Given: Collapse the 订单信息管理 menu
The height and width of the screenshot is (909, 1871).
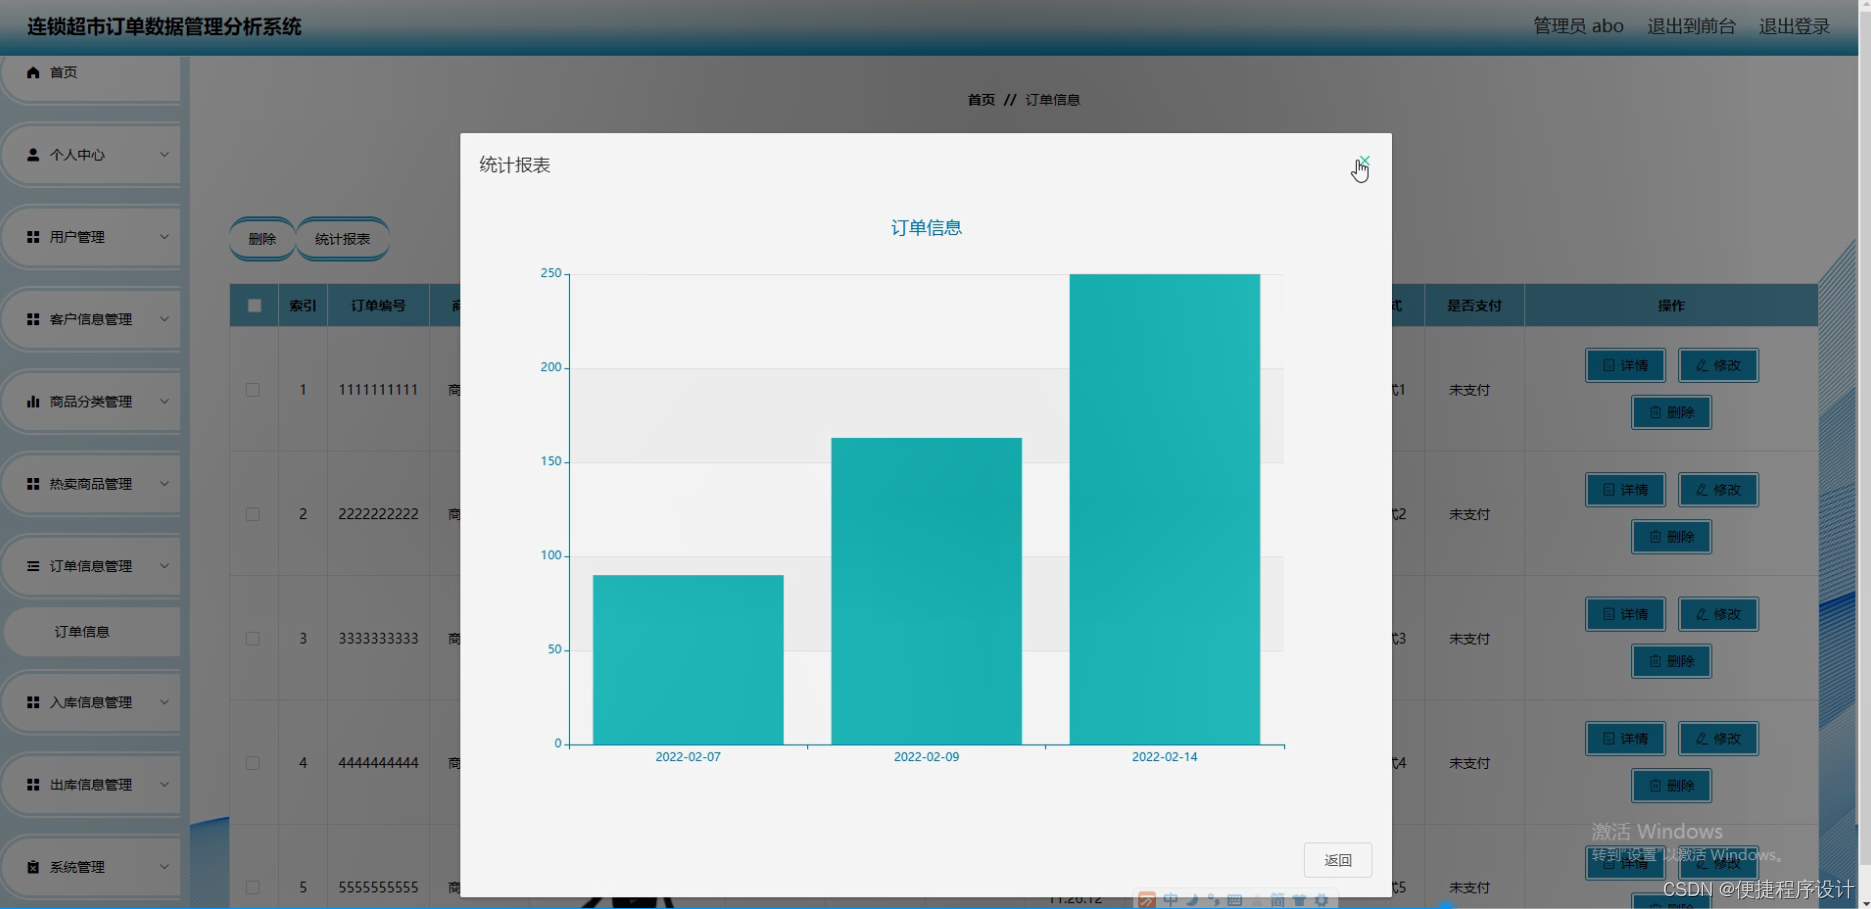Looking at the screenshot, I should [91, 565].
